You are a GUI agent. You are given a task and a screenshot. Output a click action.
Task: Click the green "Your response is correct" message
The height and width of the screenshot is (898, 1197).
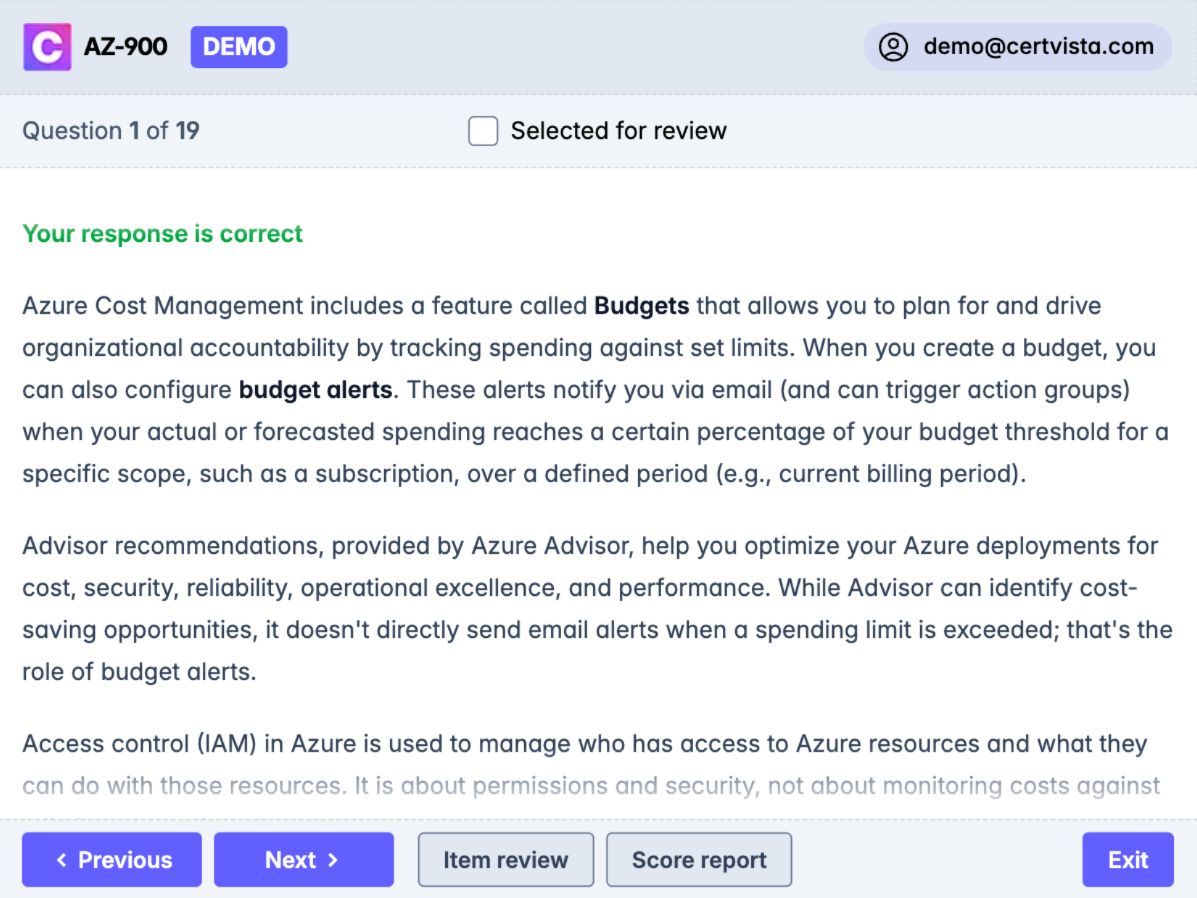click(162, 234)
